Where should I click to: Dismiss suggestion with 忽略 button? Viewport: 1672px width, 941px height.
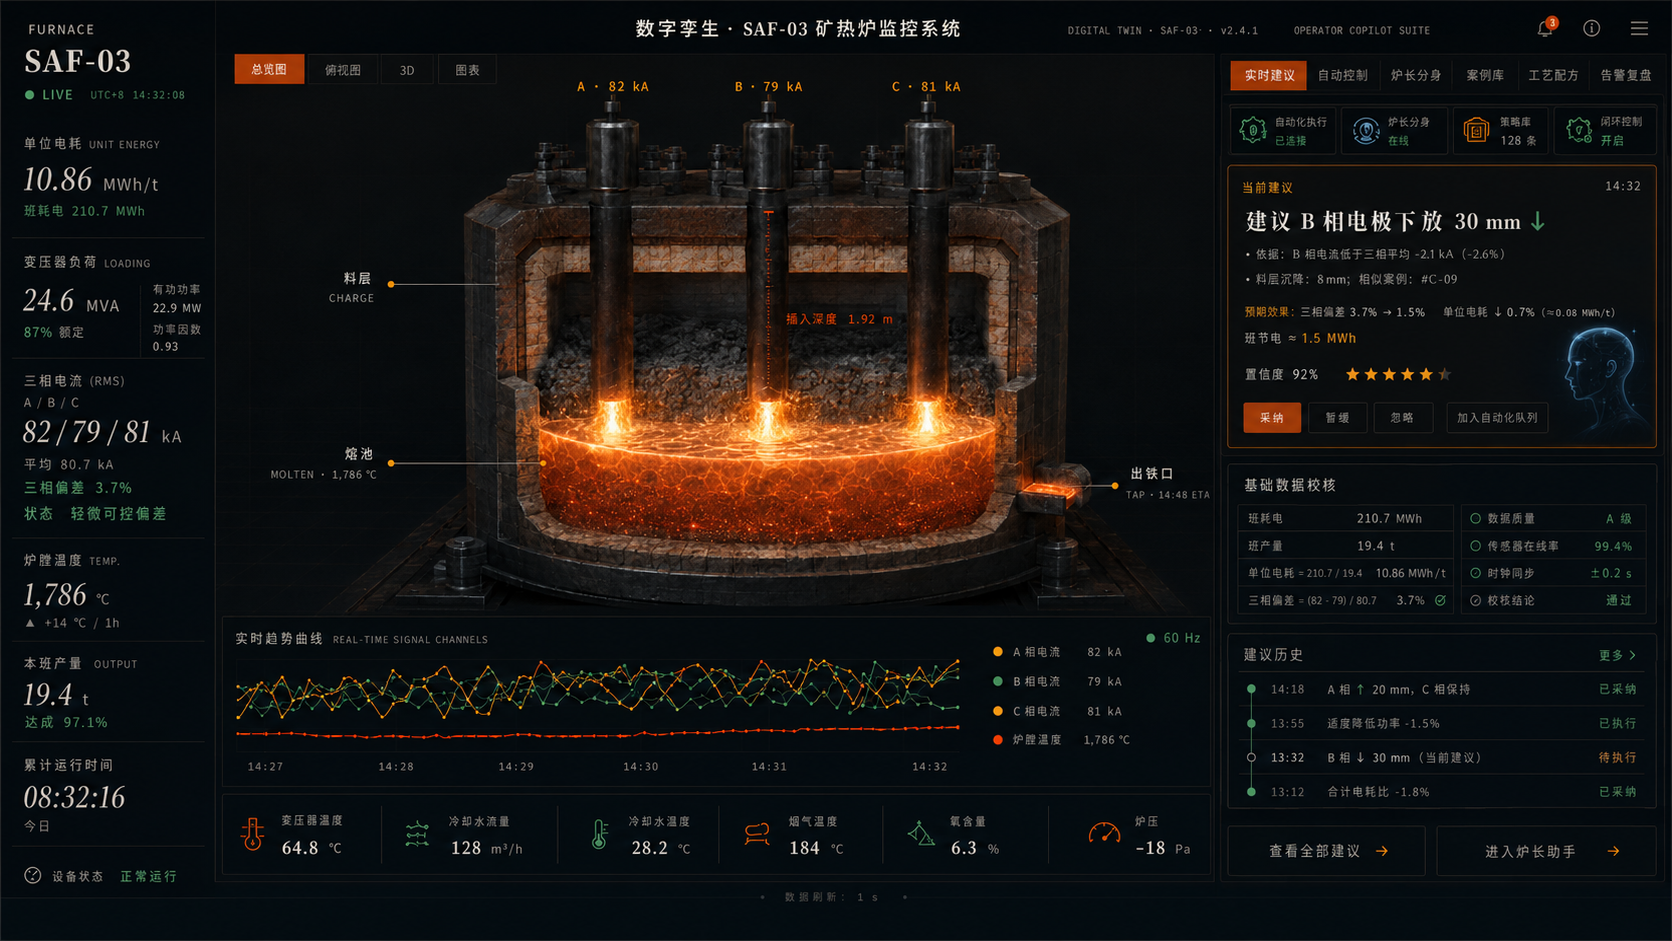pyautogui.click(x=1403, y=417)
